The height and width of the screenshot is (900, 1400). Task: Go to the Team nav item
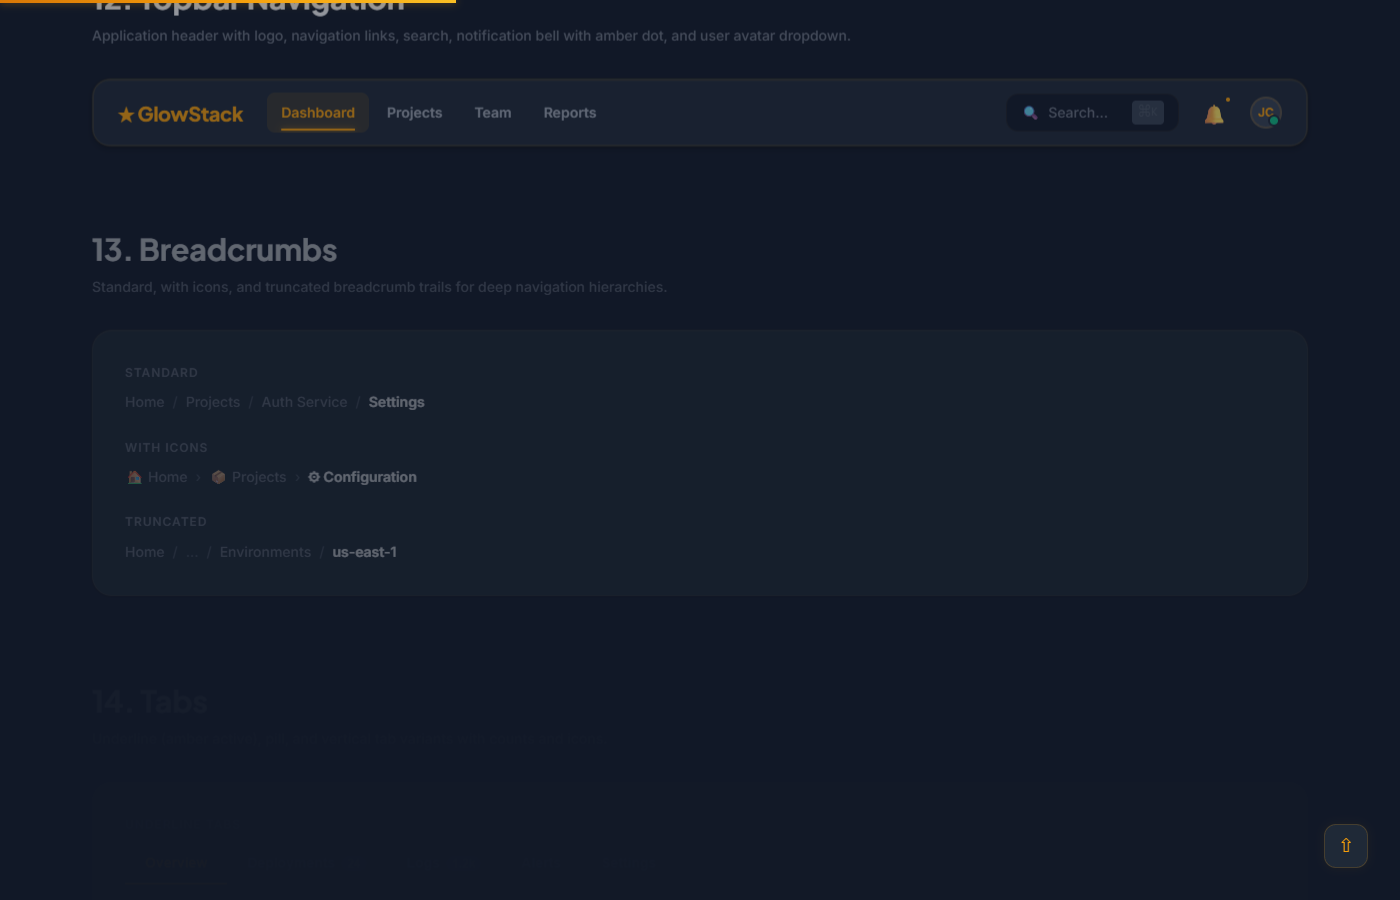pyautogui.click(x=492, y=113)
